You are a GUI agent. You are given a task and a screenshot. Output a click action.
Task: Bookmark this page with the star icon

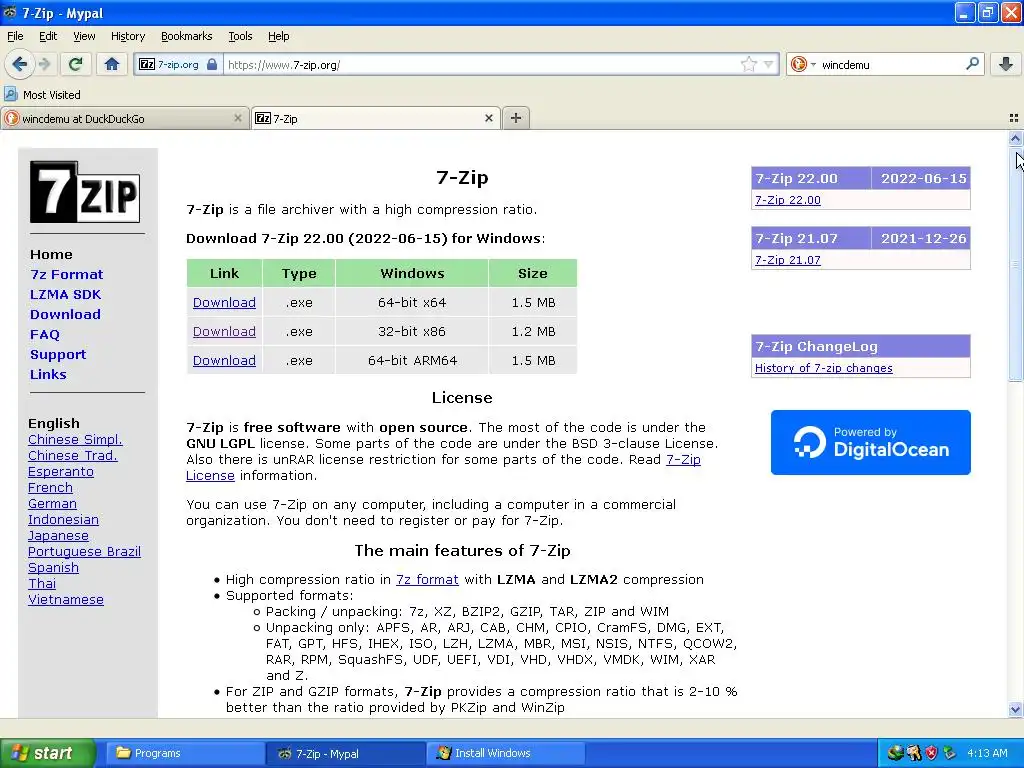[x=748, y=64]
